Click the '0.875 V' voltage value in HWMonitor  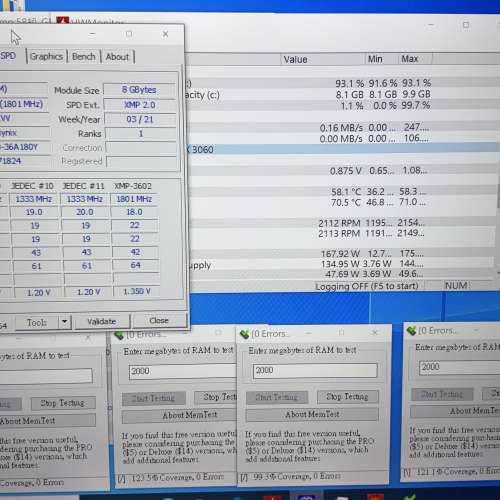coord(346,171)
